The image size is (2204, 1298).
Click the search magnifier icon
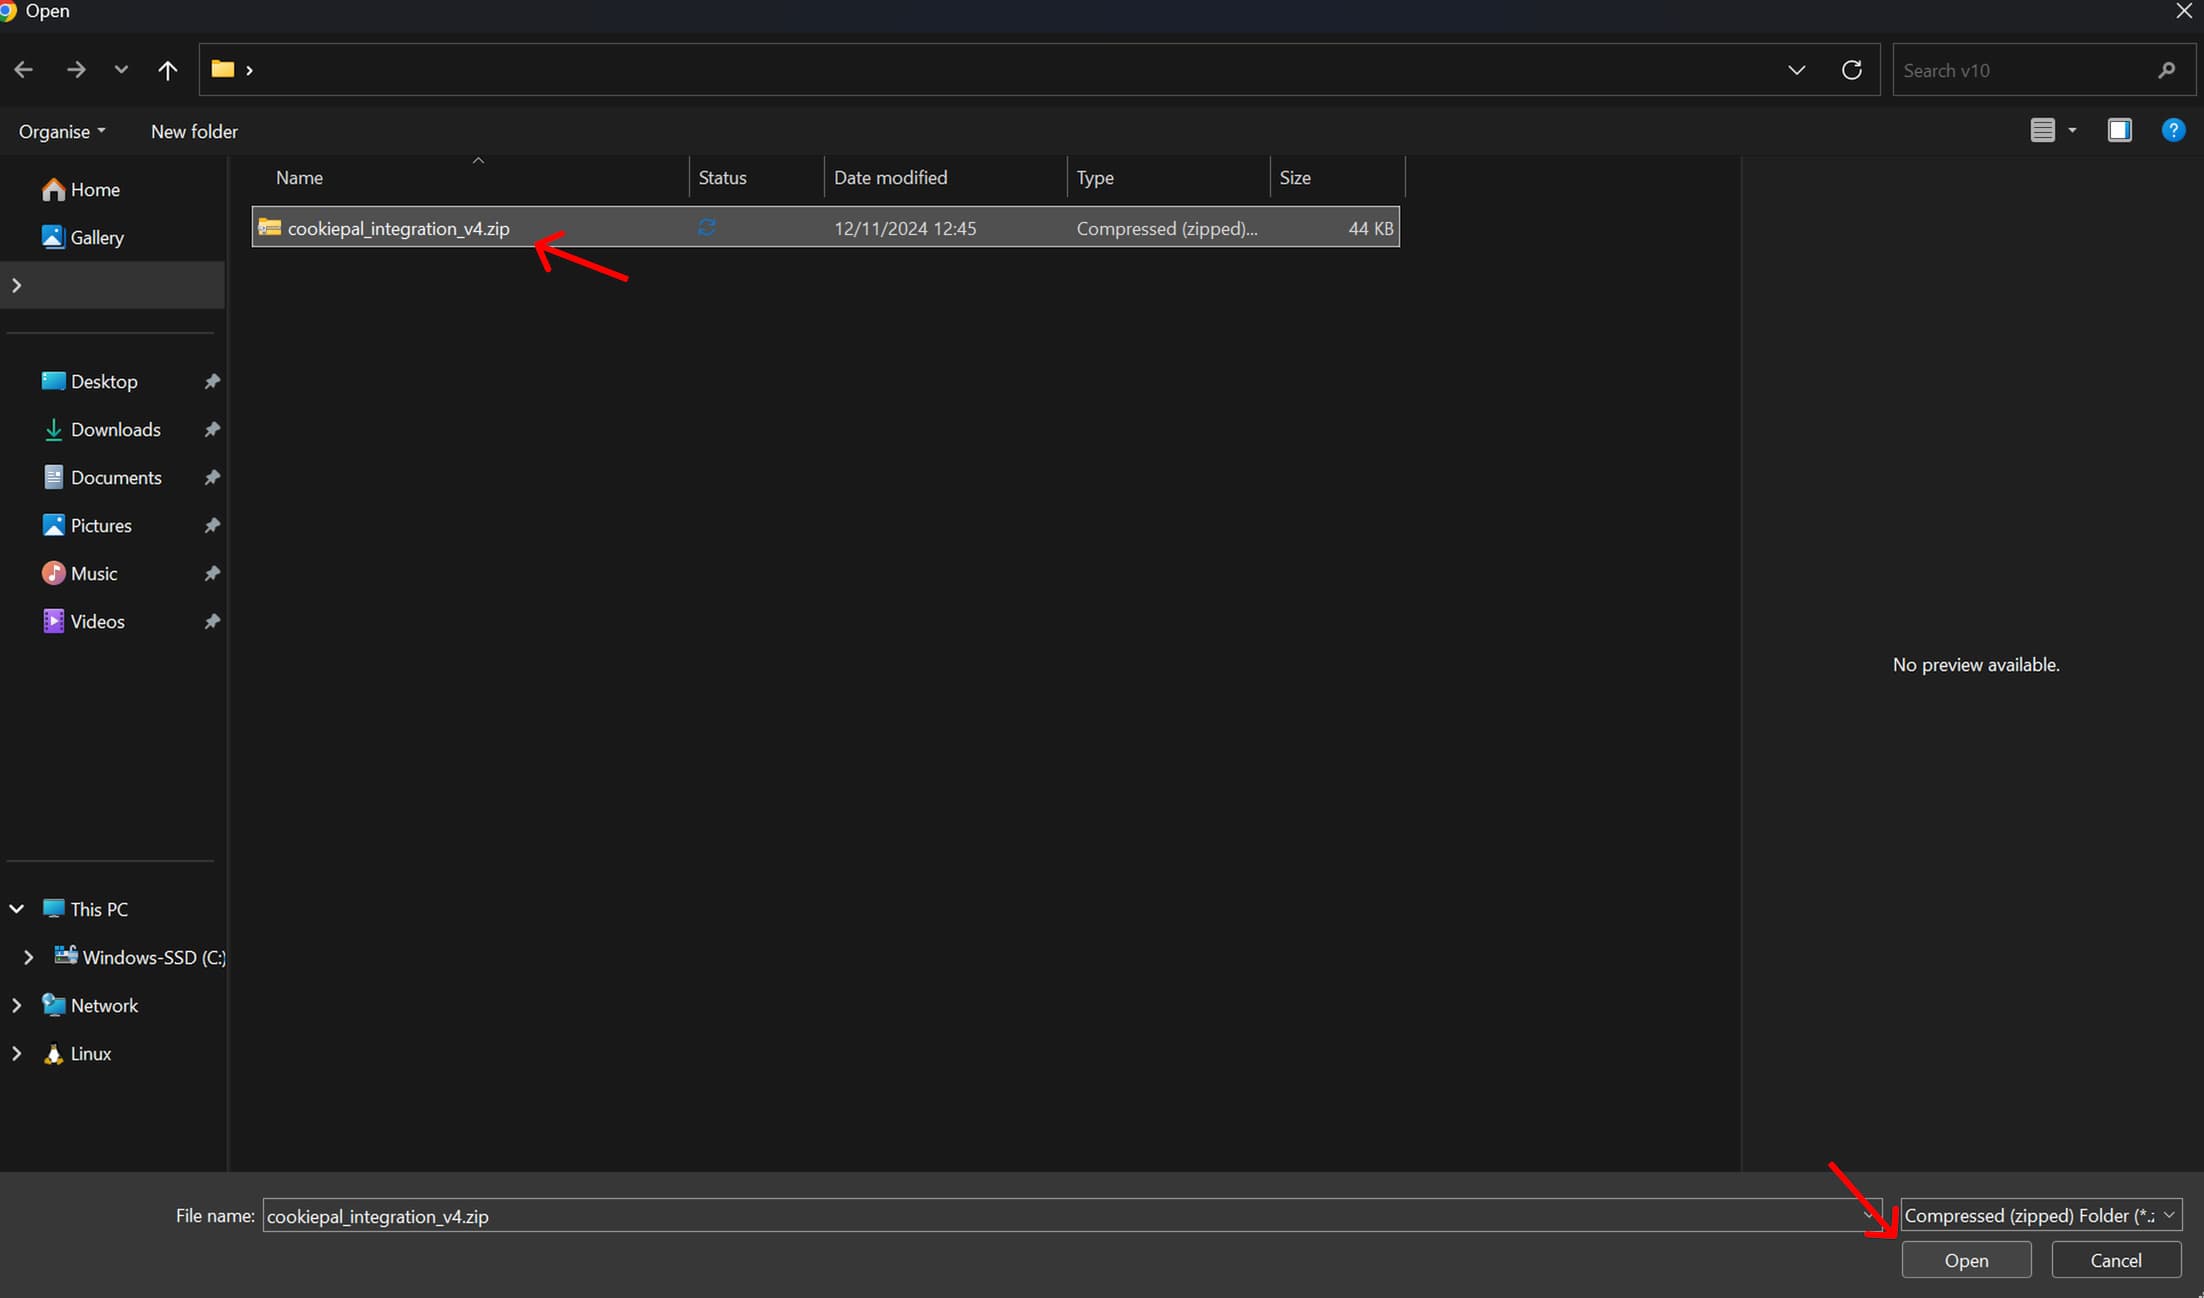click(x=2167, y=70)
